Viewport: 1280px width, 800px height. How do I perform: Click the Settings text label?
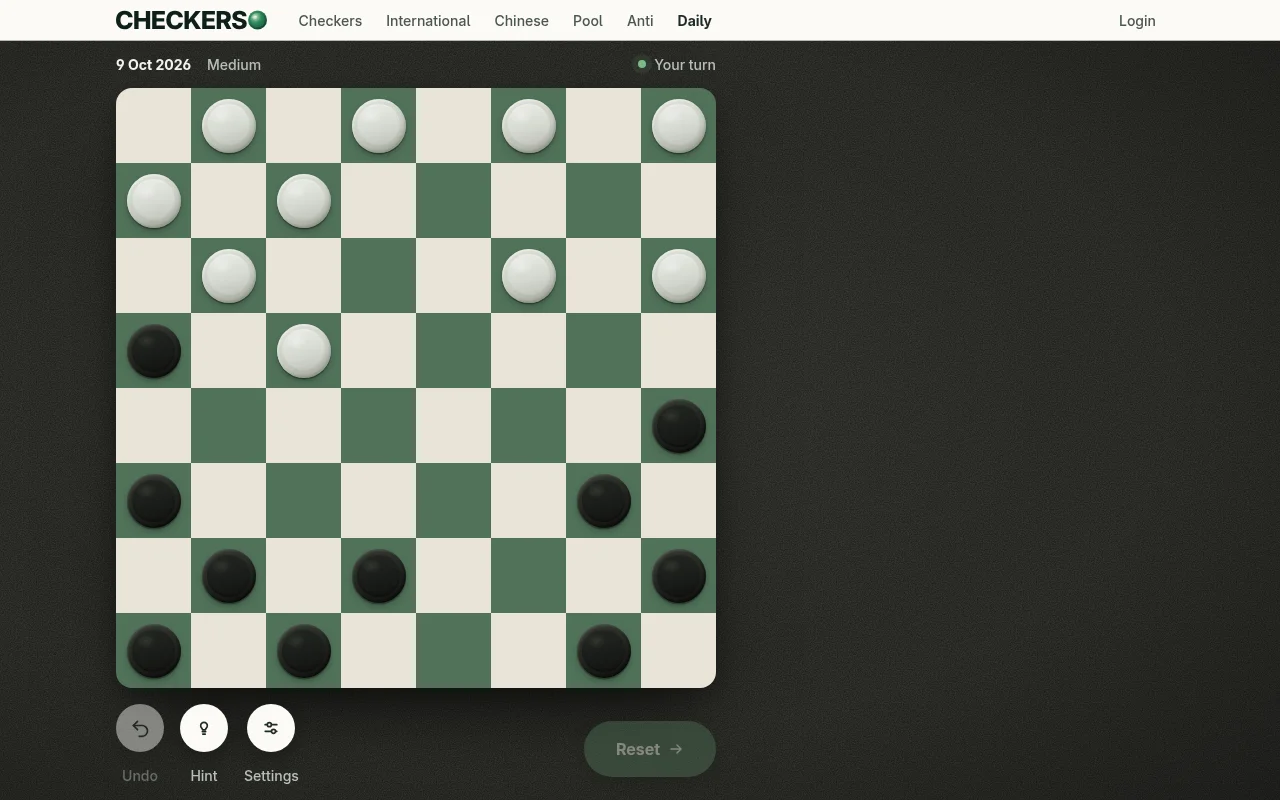pyautogui.click(x=271, y=776)
